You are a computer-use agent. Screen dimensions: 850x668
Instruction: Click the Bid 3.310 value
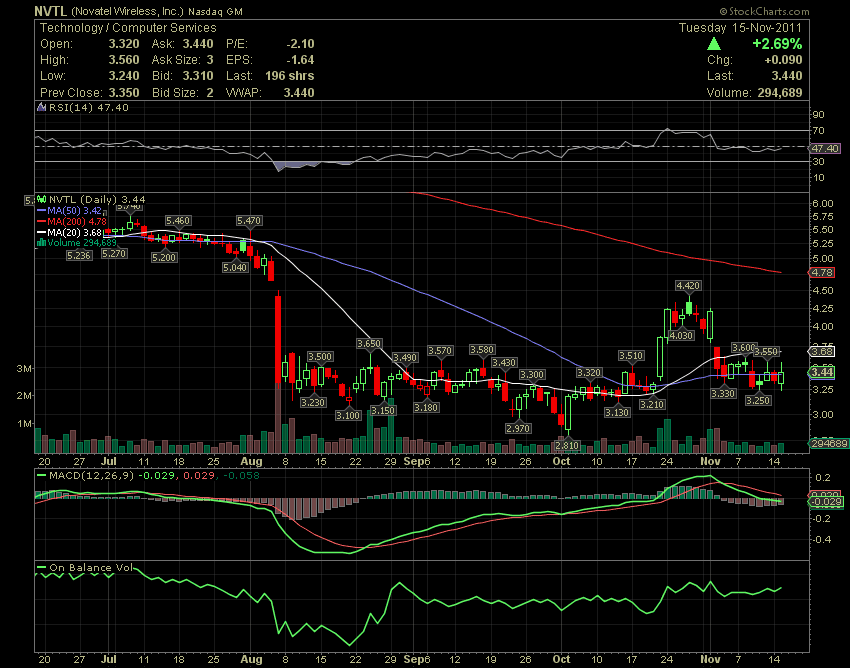coord(197,76)
